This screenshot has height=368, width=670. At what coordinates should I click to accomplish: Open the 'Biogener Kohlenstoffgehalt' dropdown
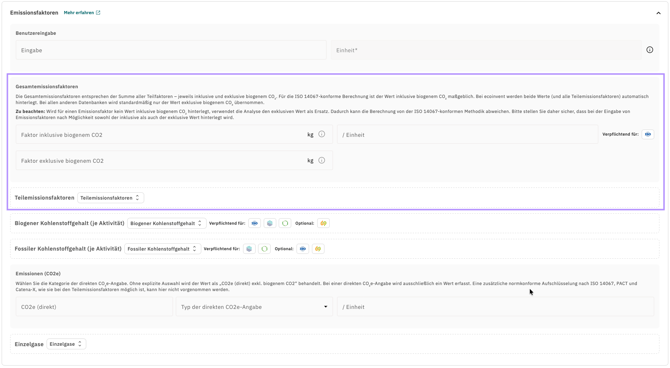tap(166, 223)
